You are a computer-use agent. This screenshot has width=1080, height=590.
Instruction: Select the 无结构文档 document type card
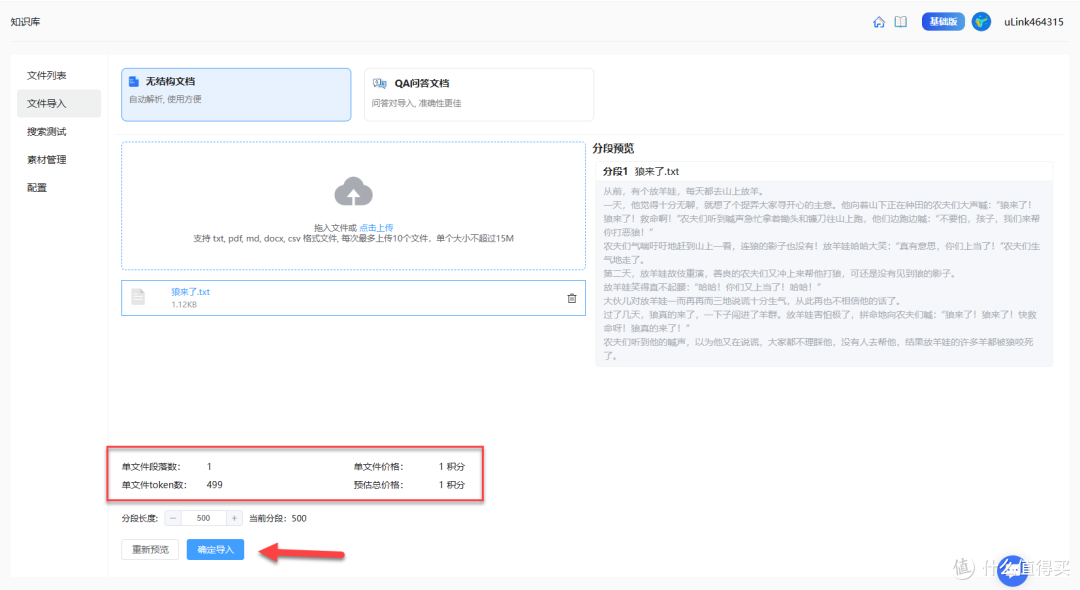pyautogui.click(x=236, y=94)
